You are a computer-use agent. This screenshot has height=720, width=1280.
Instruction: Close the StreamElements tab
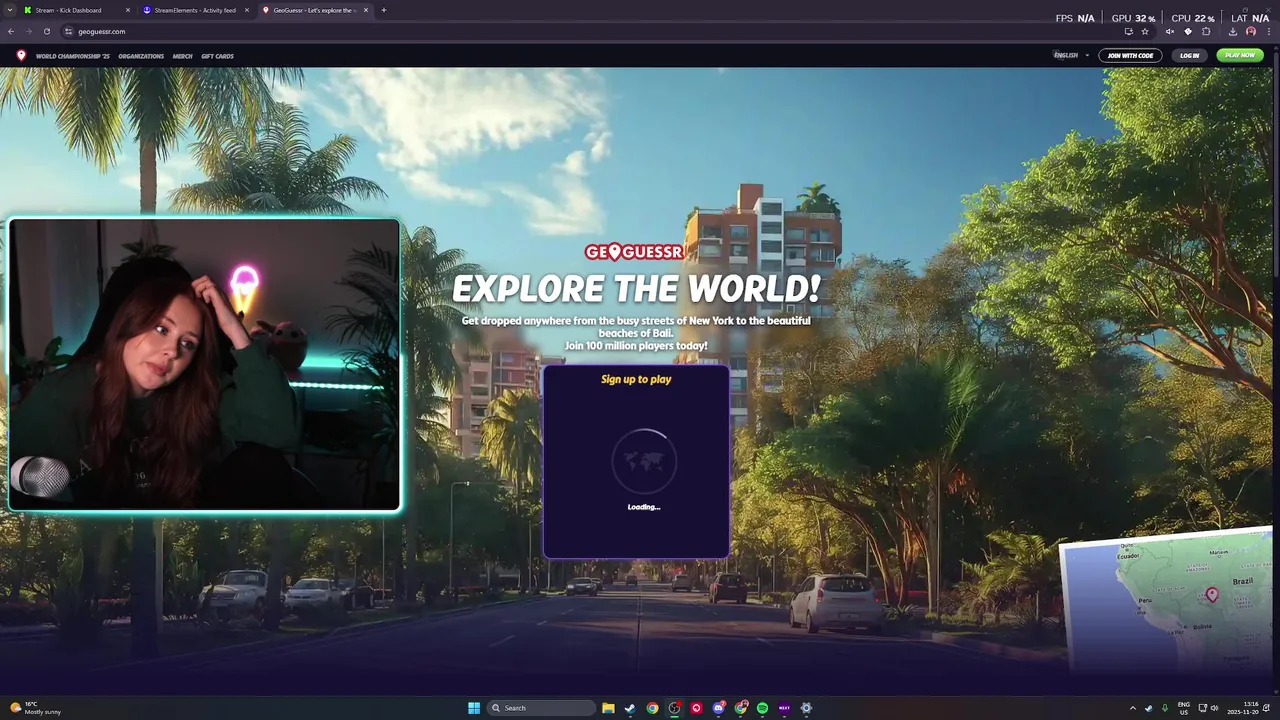pyautogui.click(x=247, y=10)
